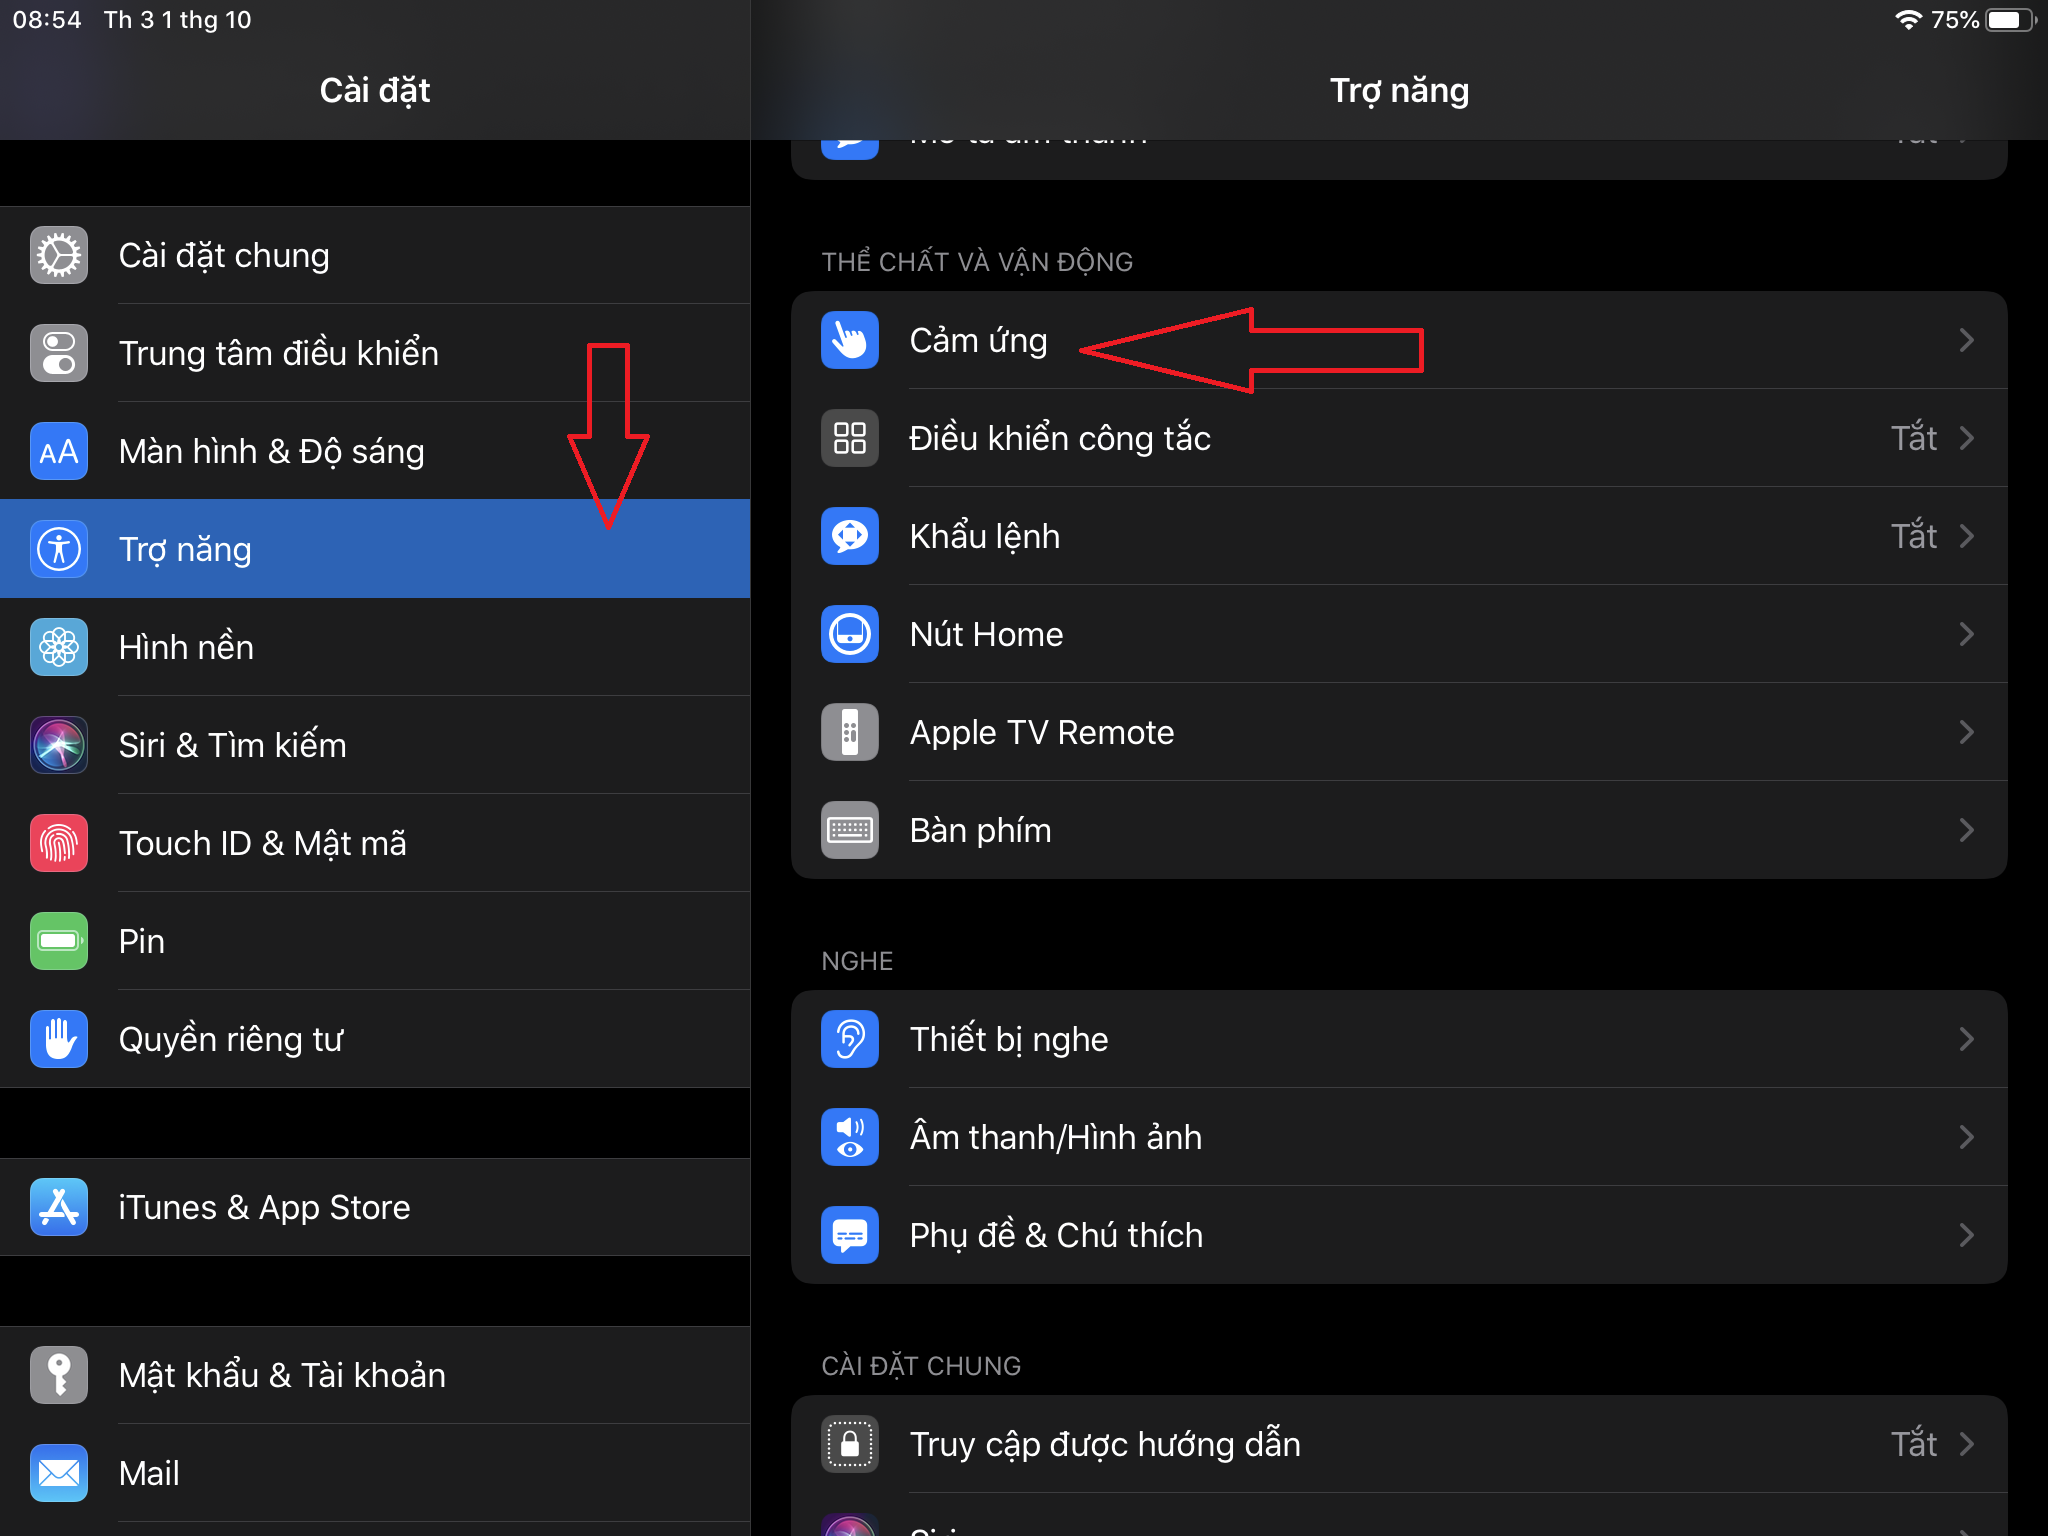Open Phụ đề & Chú thích settings
This screenshot has width=2048, height=1536.
(x=1399, y=1235)
